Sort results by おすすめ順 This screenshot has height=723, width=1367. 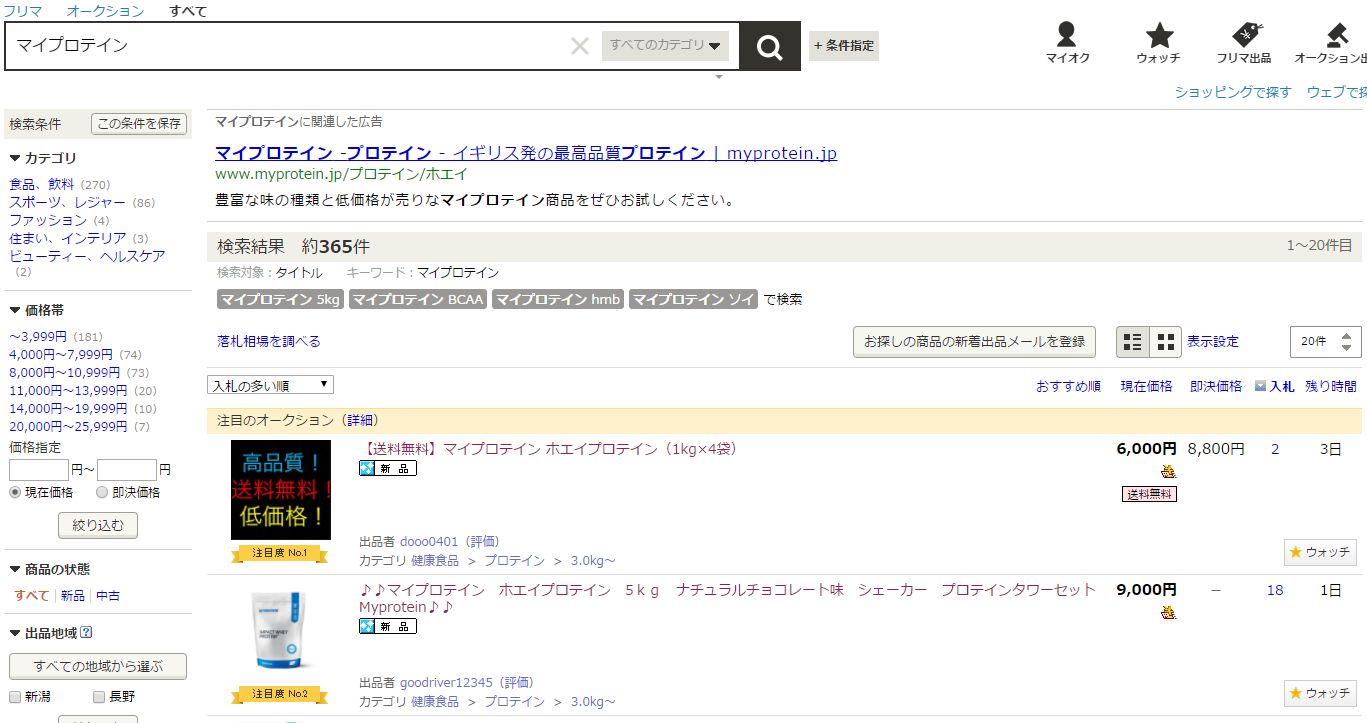pyautogui.click(x=1068, y=386)
